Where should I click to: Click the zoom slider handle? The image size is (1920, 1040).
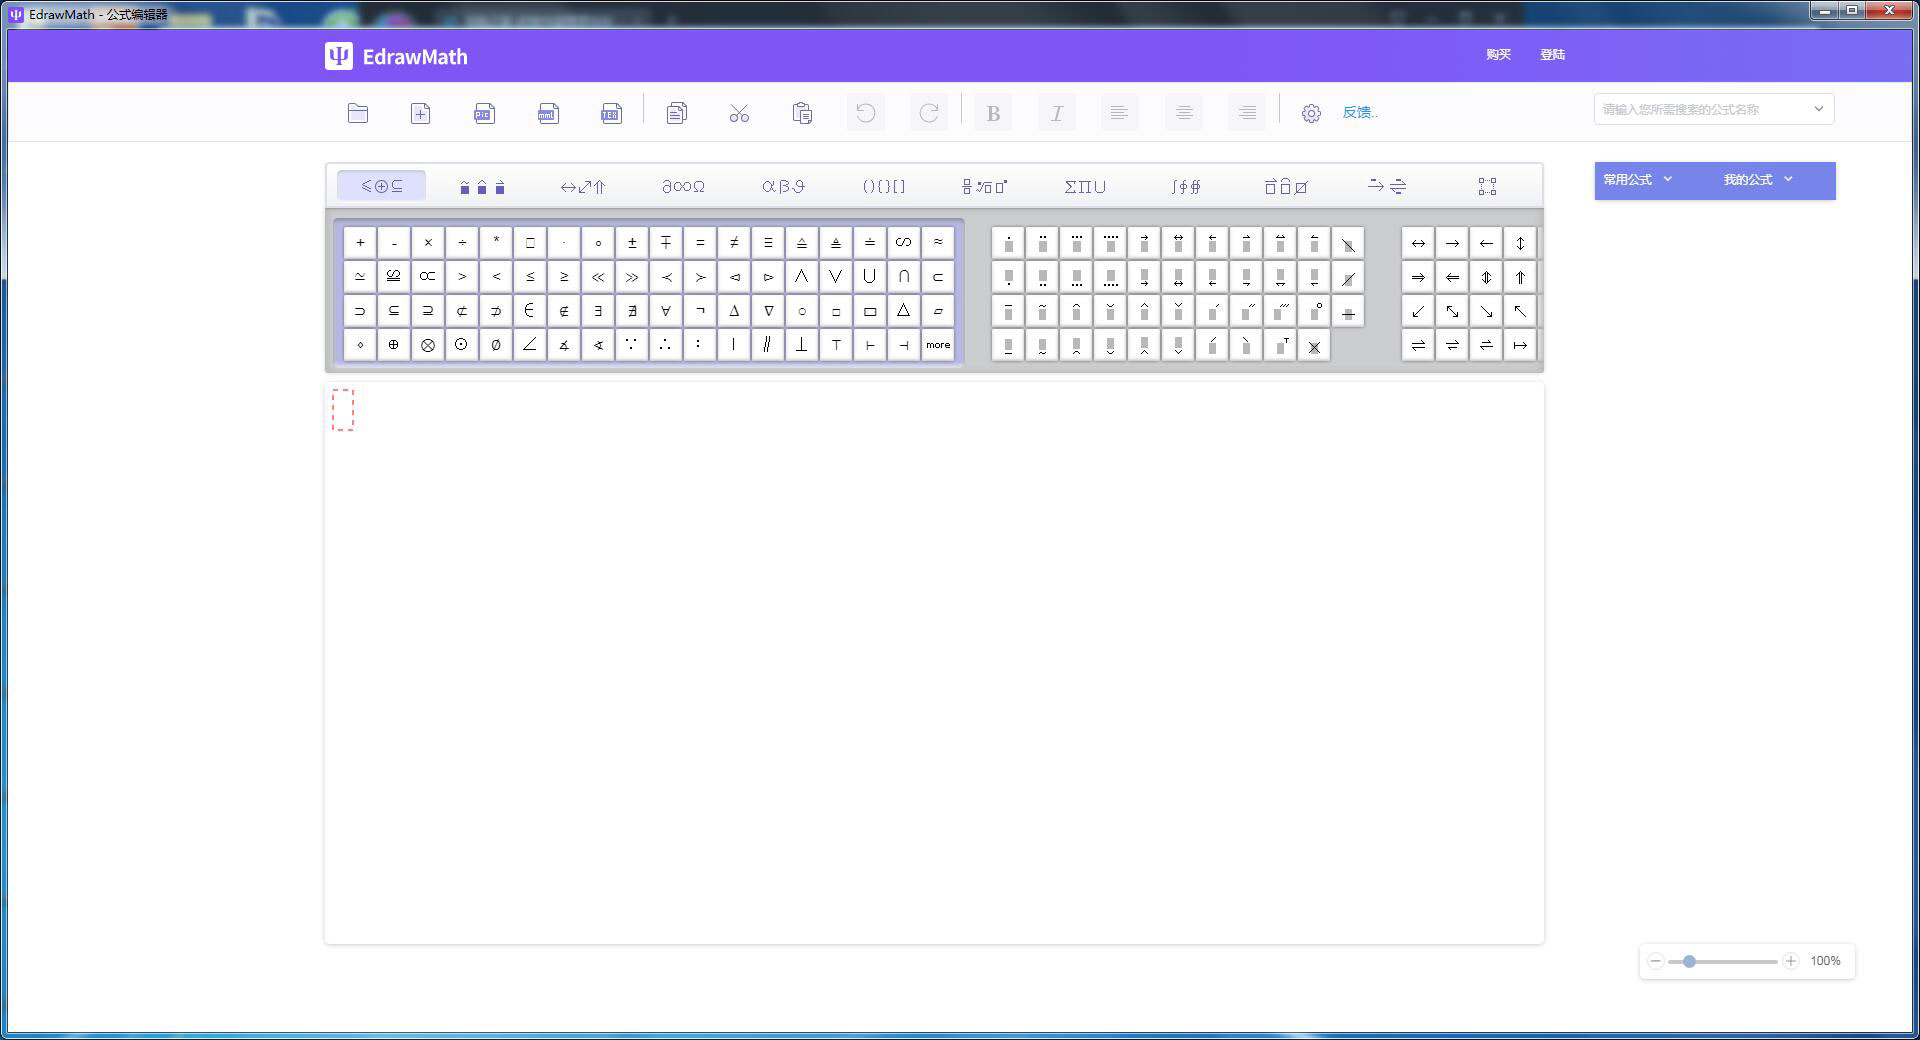pos(1689,961)
